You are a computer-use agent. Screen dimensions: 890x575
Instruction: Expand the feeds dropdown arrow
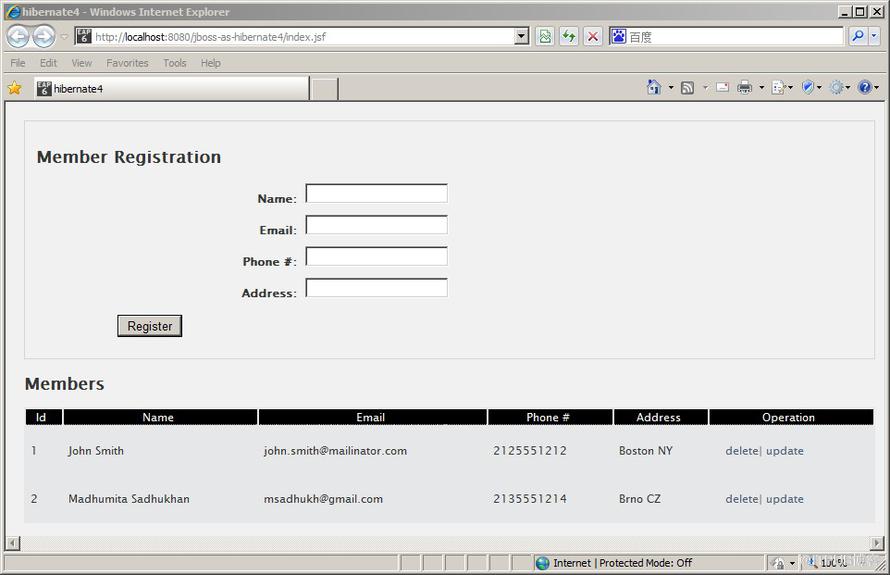pos(706,87)
